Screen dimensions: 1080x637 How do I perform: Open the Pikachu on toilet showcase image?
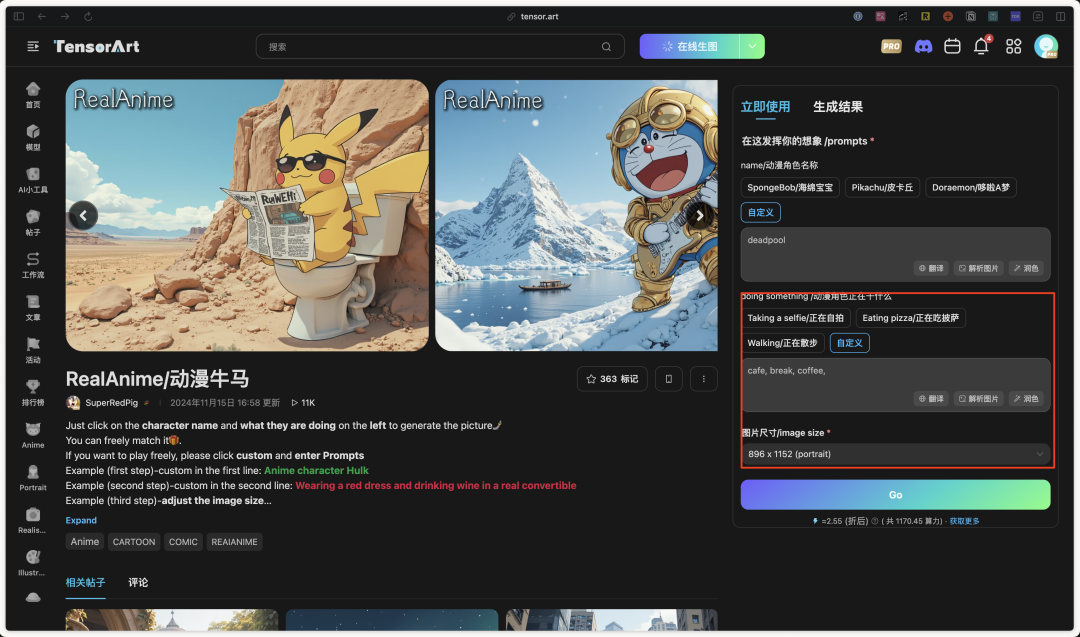click(247, 215)
